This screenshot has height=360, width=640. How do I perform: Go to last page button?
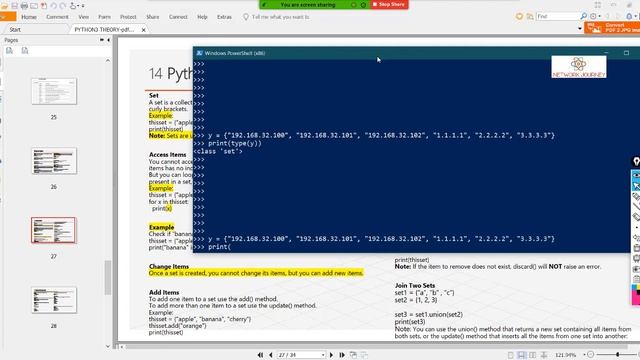342,355
